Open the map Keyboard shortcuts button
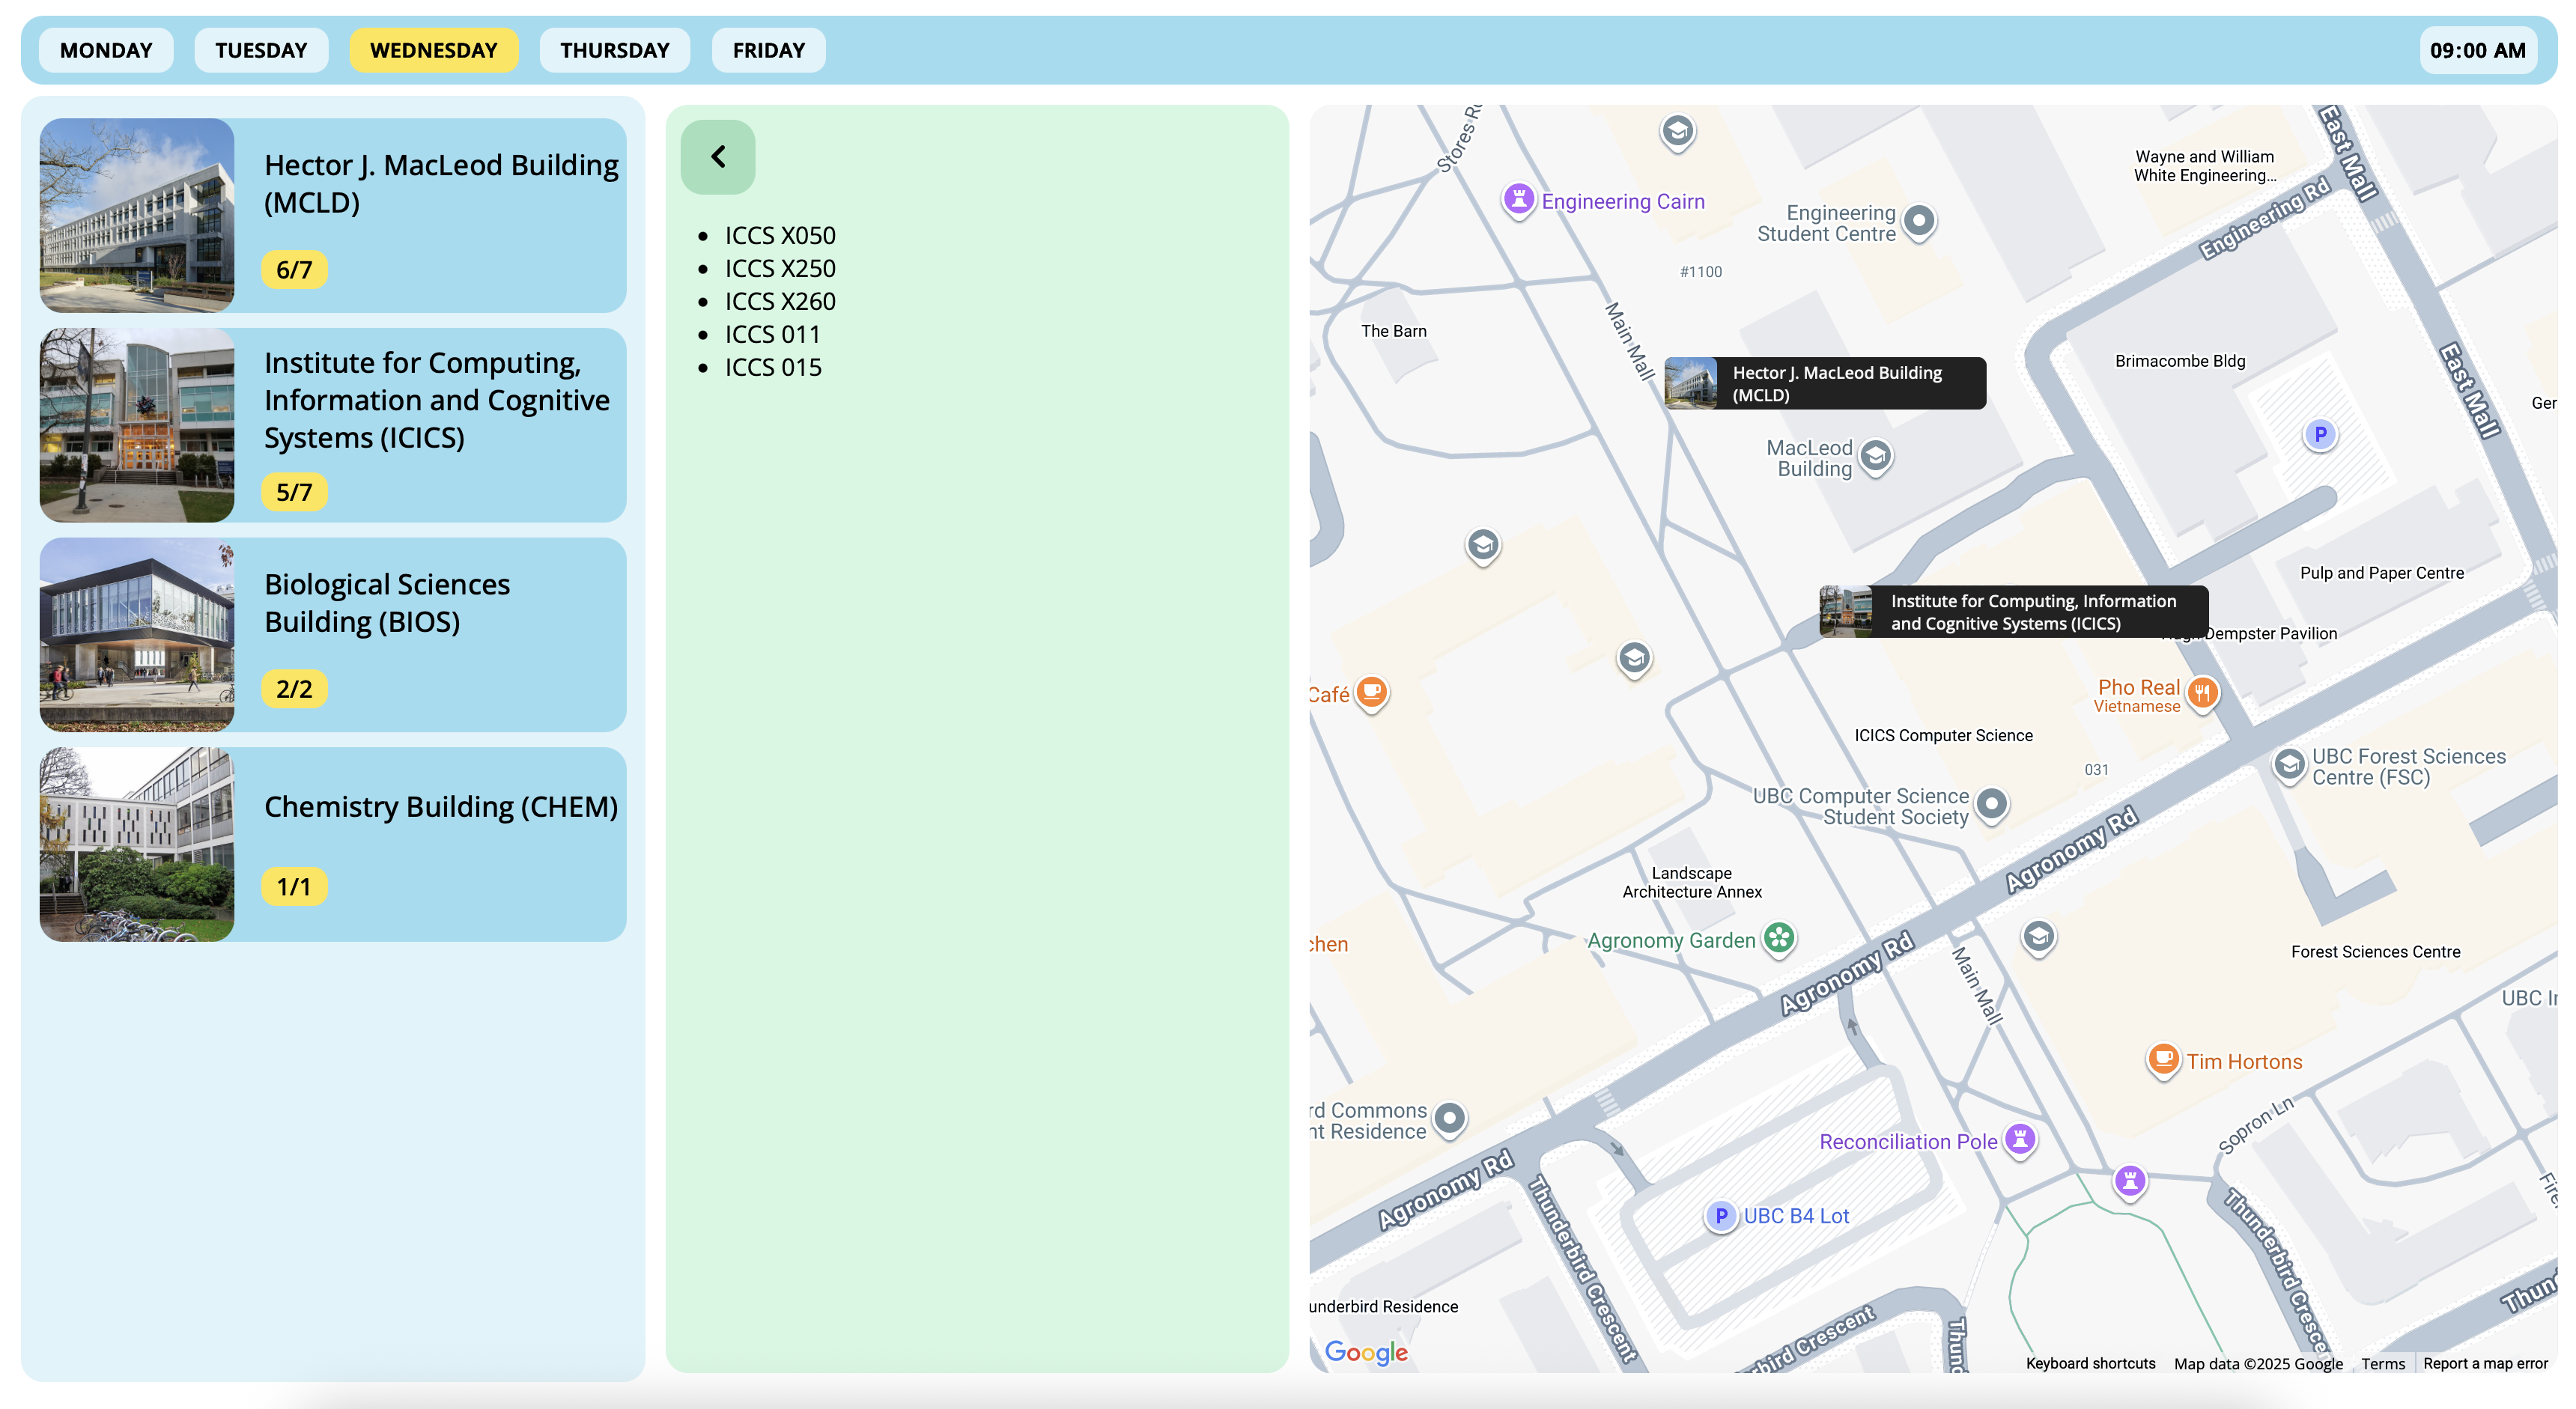The width and height of the screenshot is (2576, 1409). pos(2089,1364)
